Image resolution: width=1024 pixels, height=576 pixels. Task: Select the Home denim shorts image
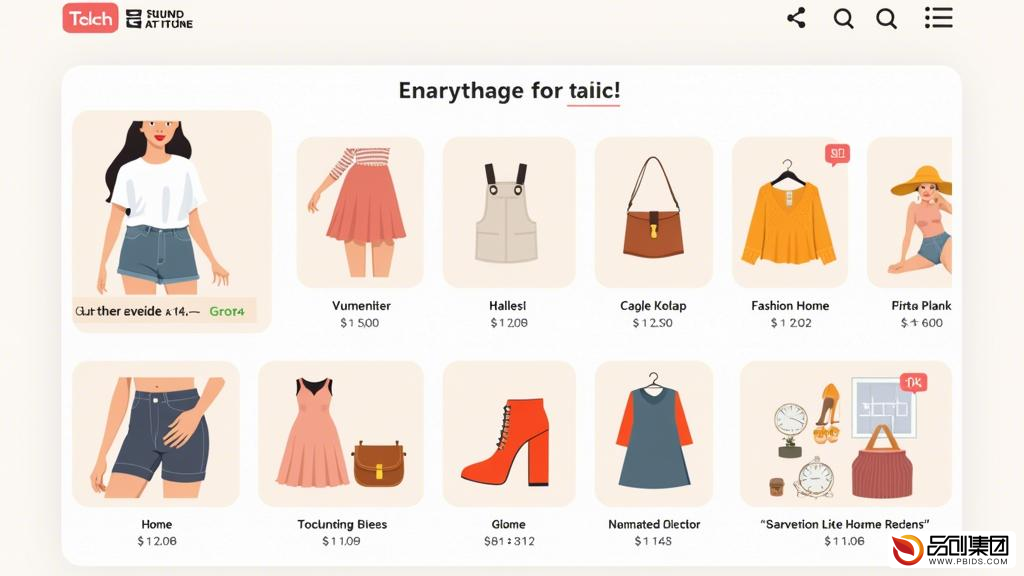(x=155, y=434)
